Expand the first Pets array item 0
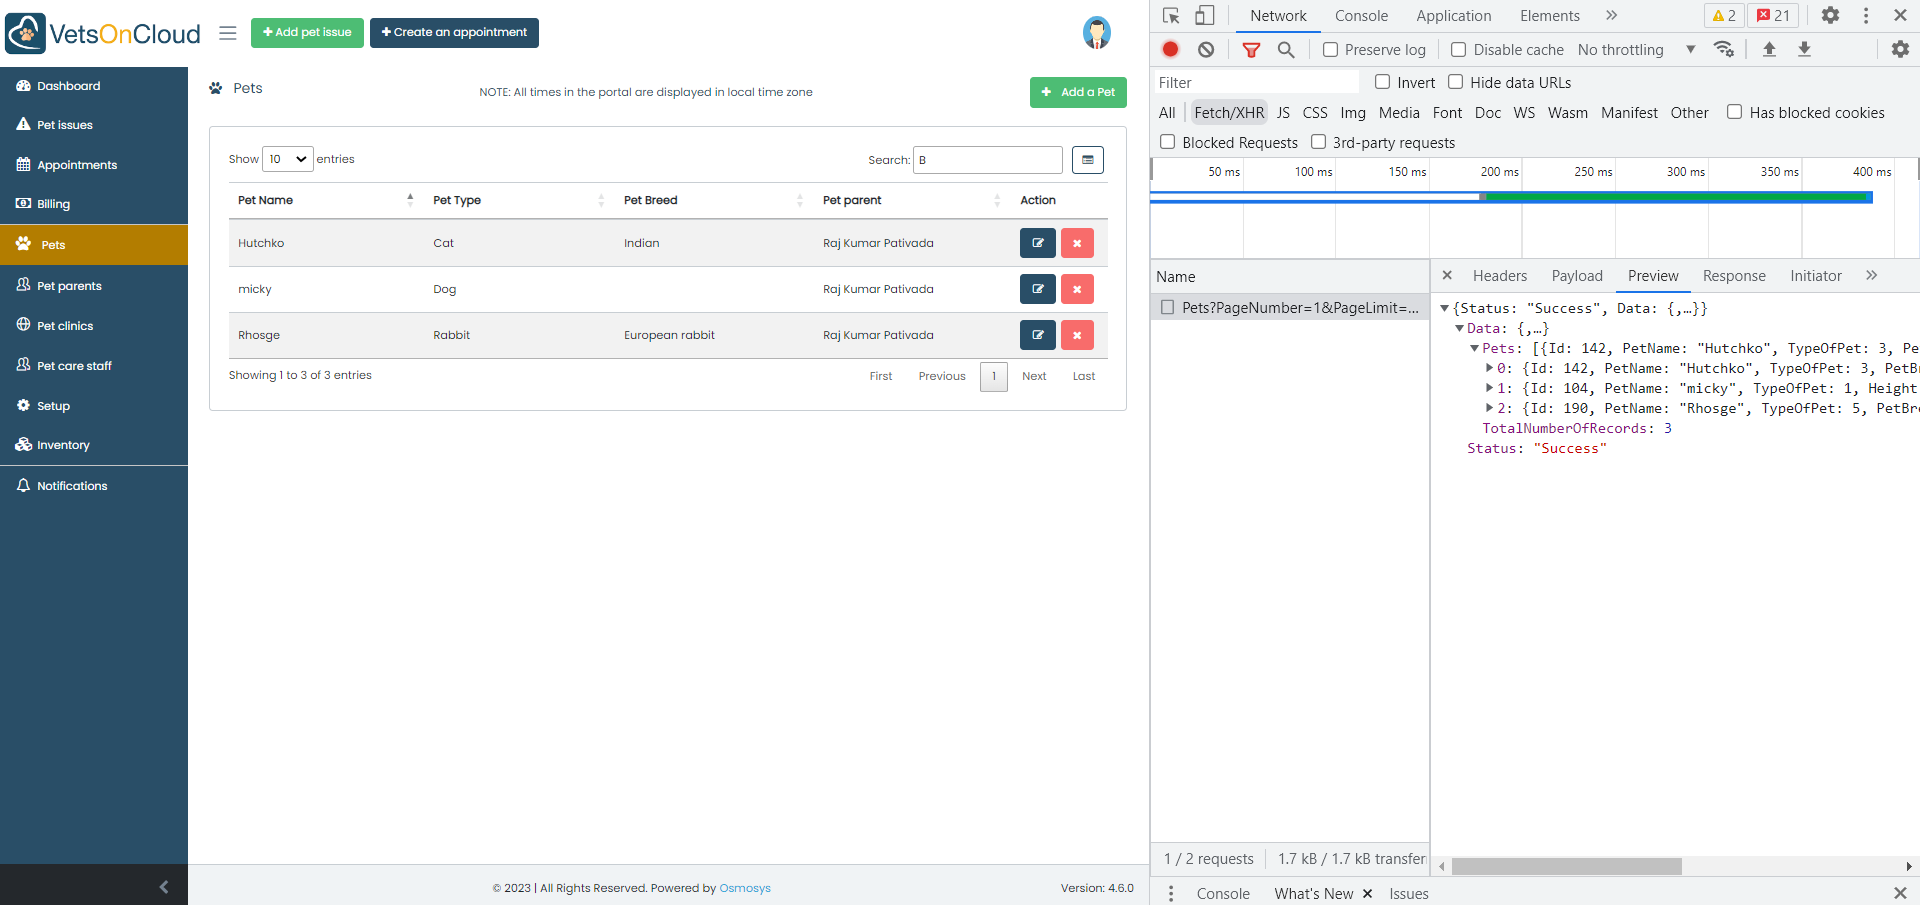1920x905 pixels. [1489, 368]
